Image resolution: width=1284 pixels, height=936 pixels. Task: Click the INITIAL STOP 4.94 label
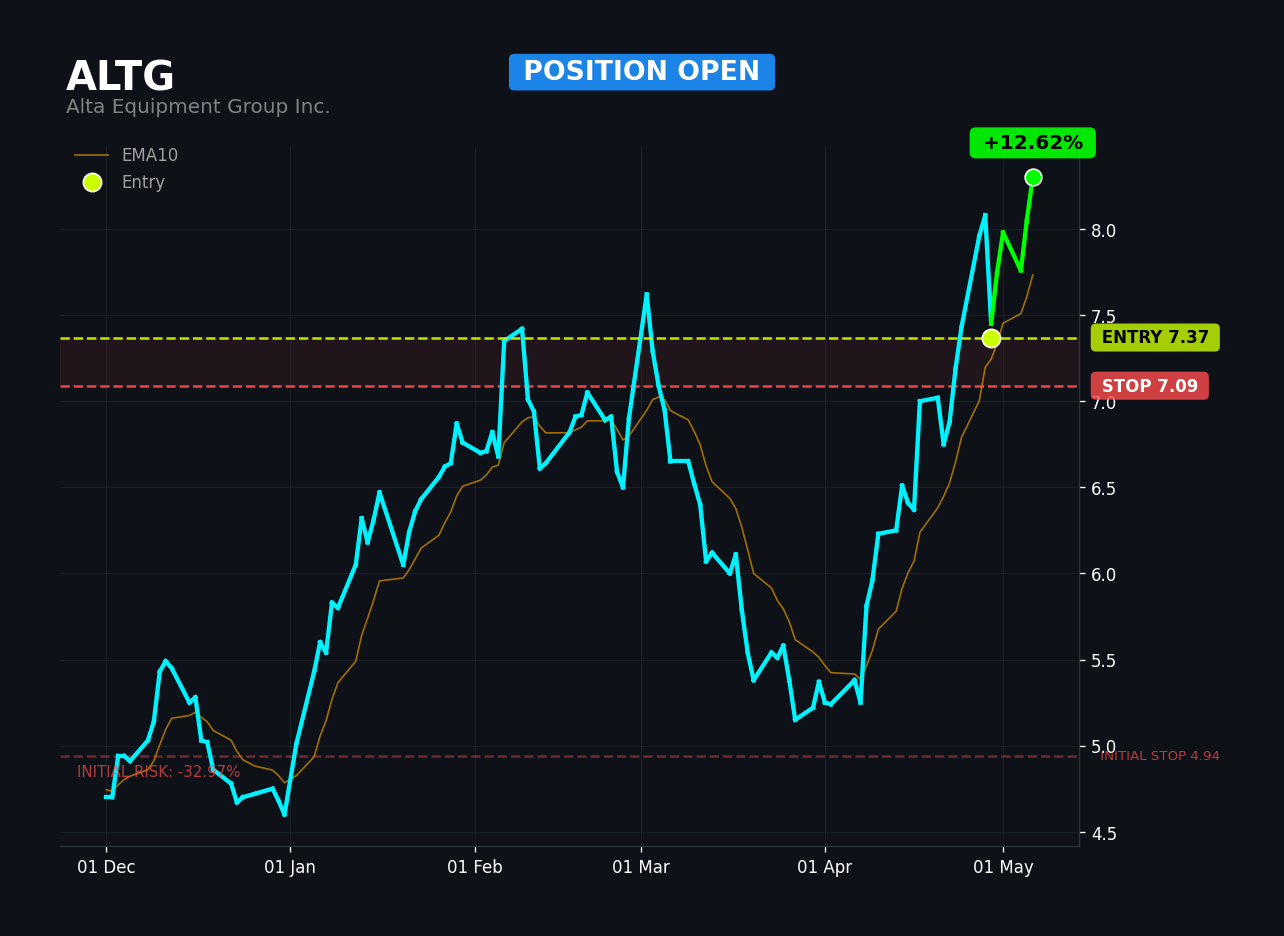click(x=1160, y=756)
